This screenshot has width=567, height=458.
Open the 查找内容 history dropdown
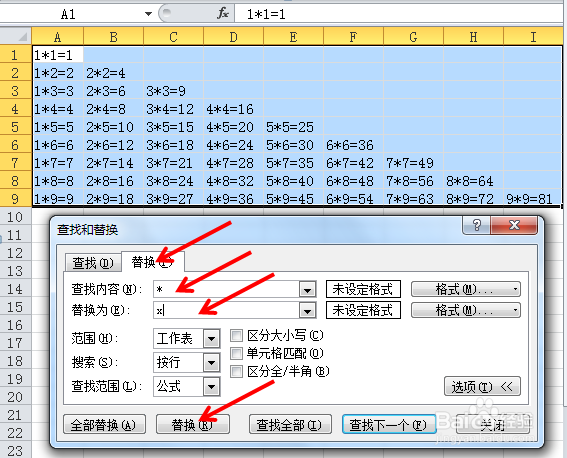coord(308,290)
